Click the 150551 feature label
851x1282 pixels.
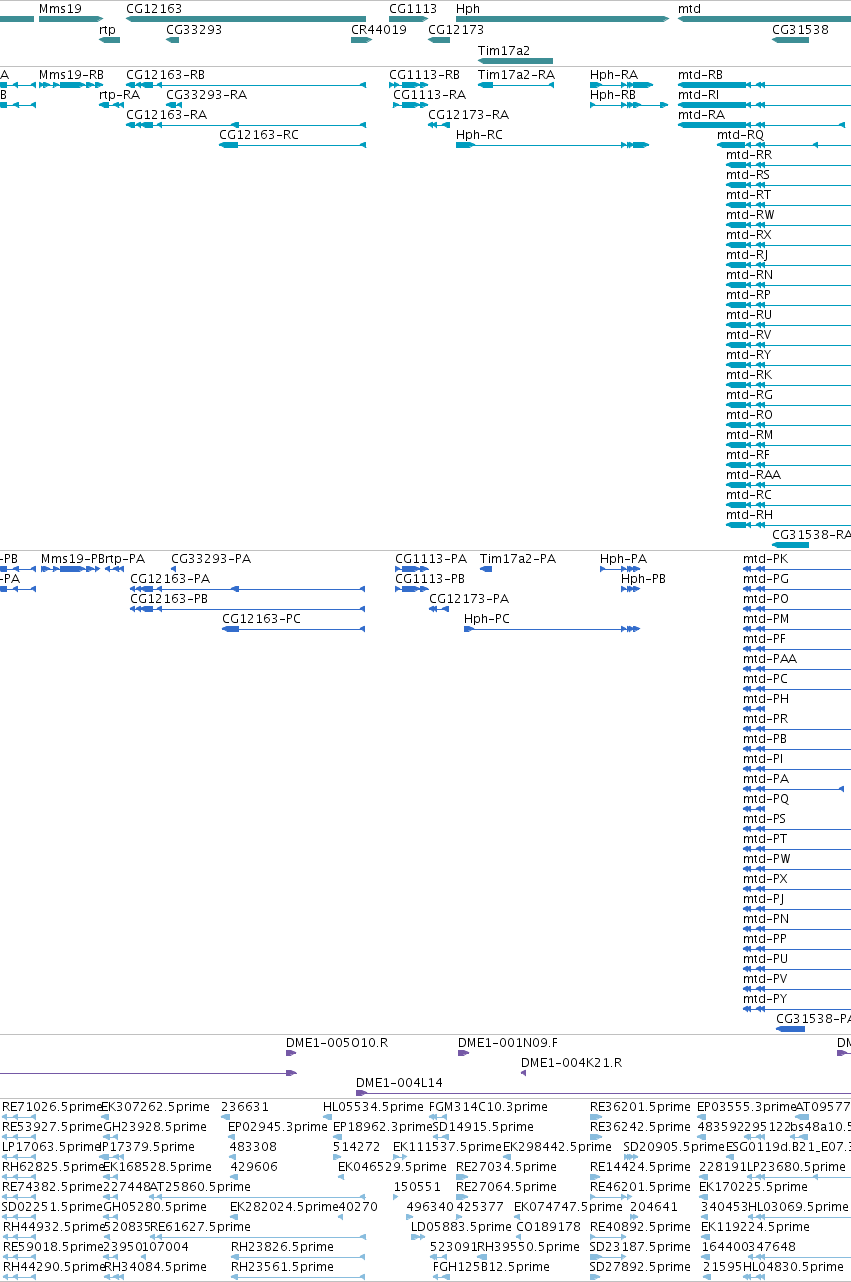[x=417, y=1187]
